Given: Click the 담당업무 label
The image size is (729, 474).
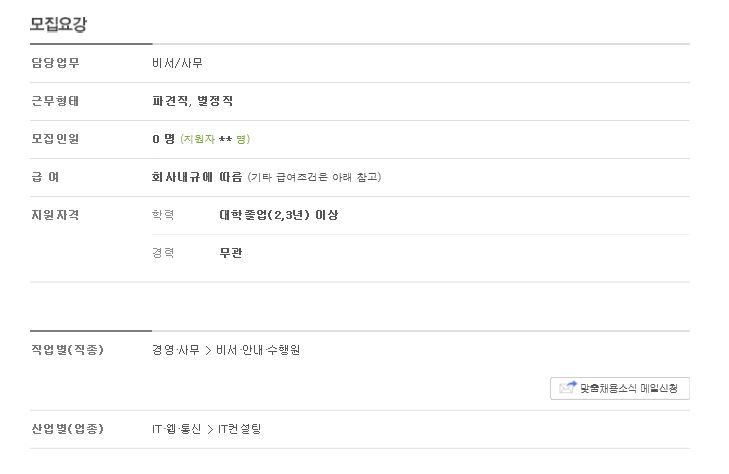Looking at the screenshot, I should [55, 63].
